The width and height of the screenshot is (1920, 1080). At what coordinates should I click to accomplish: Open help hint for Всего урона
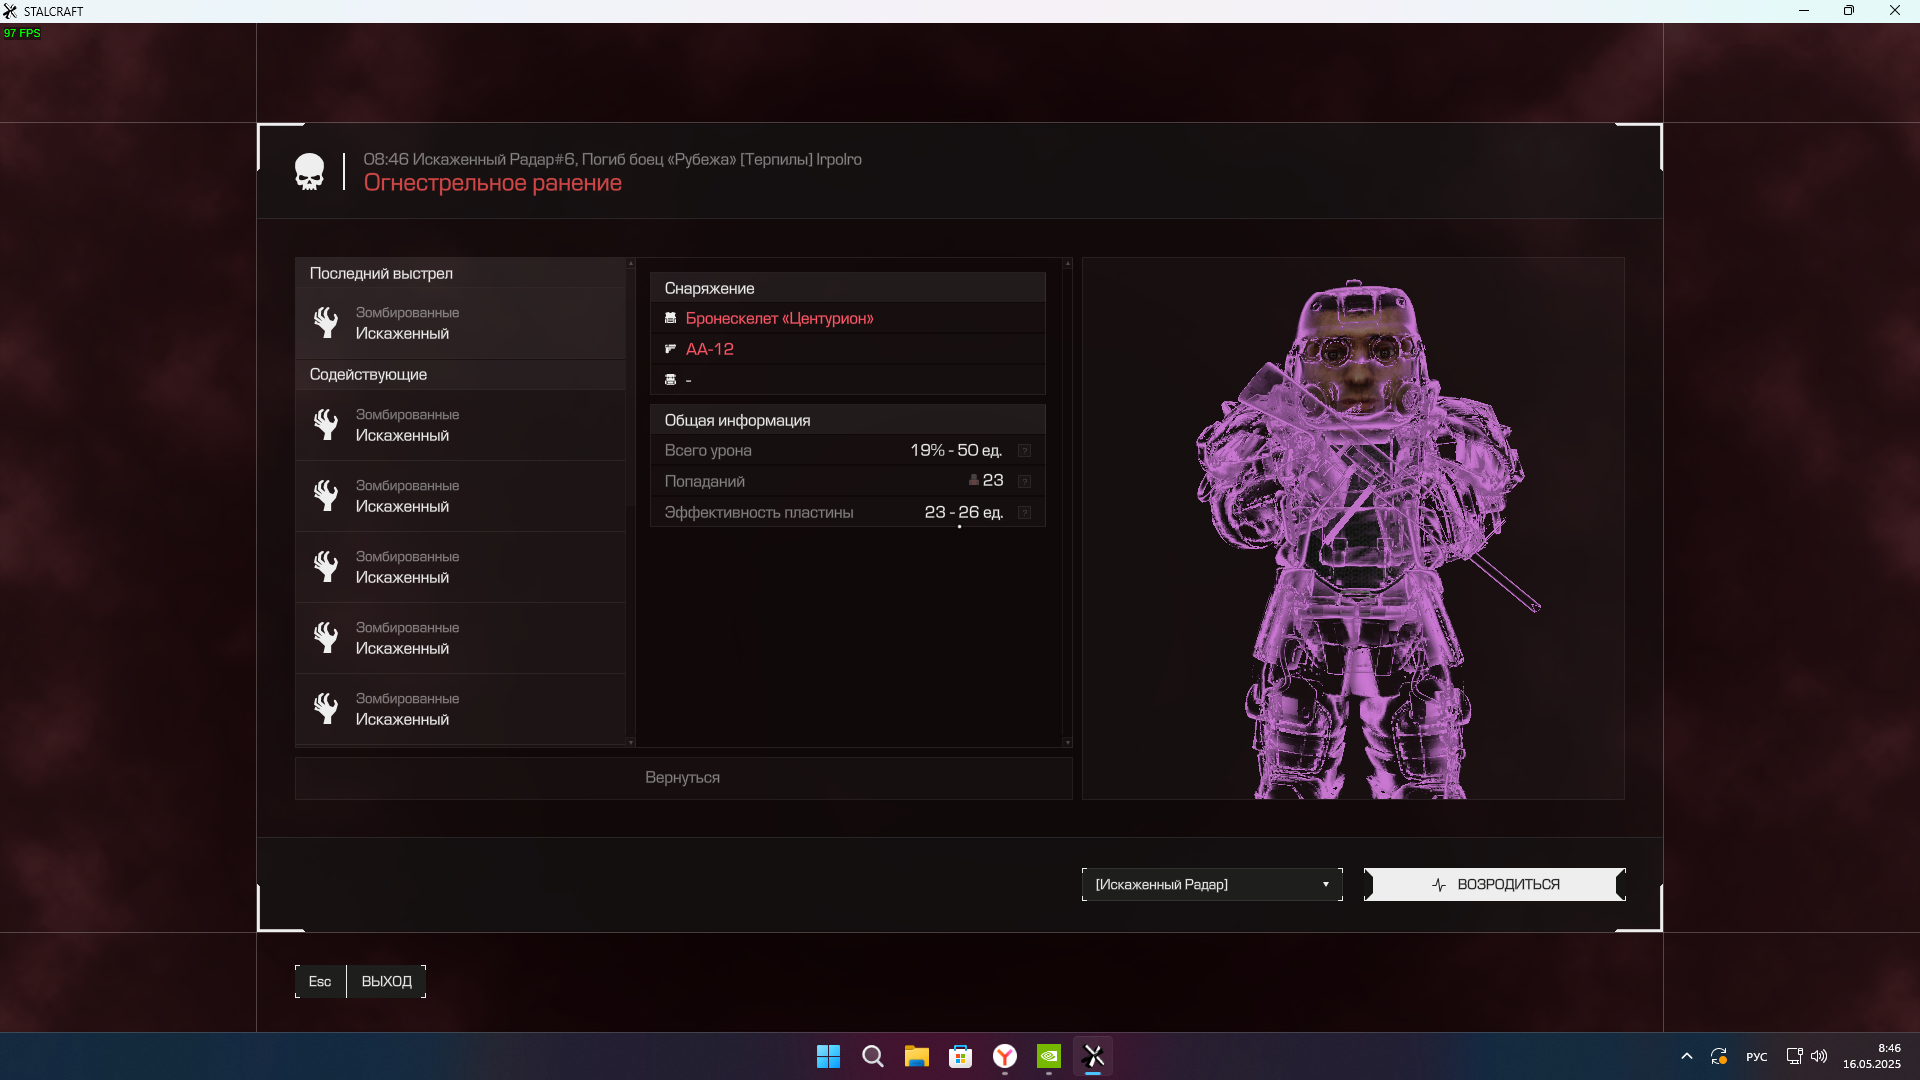tap(1024, 451)
